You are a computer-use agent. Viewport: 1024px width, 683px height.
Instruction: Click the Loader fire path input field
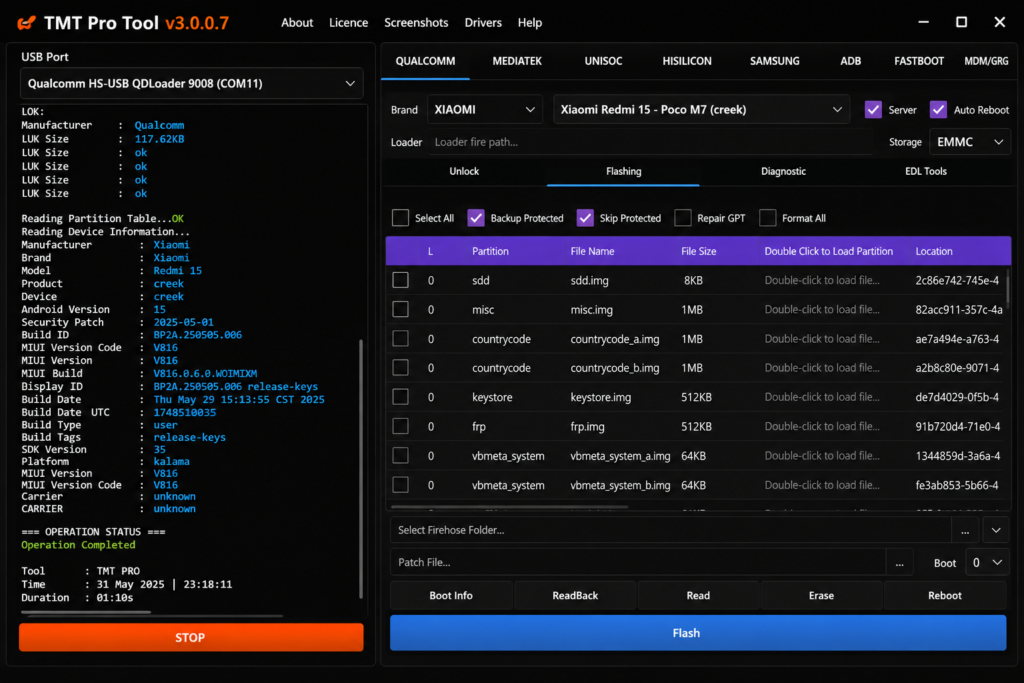point(650,142)
